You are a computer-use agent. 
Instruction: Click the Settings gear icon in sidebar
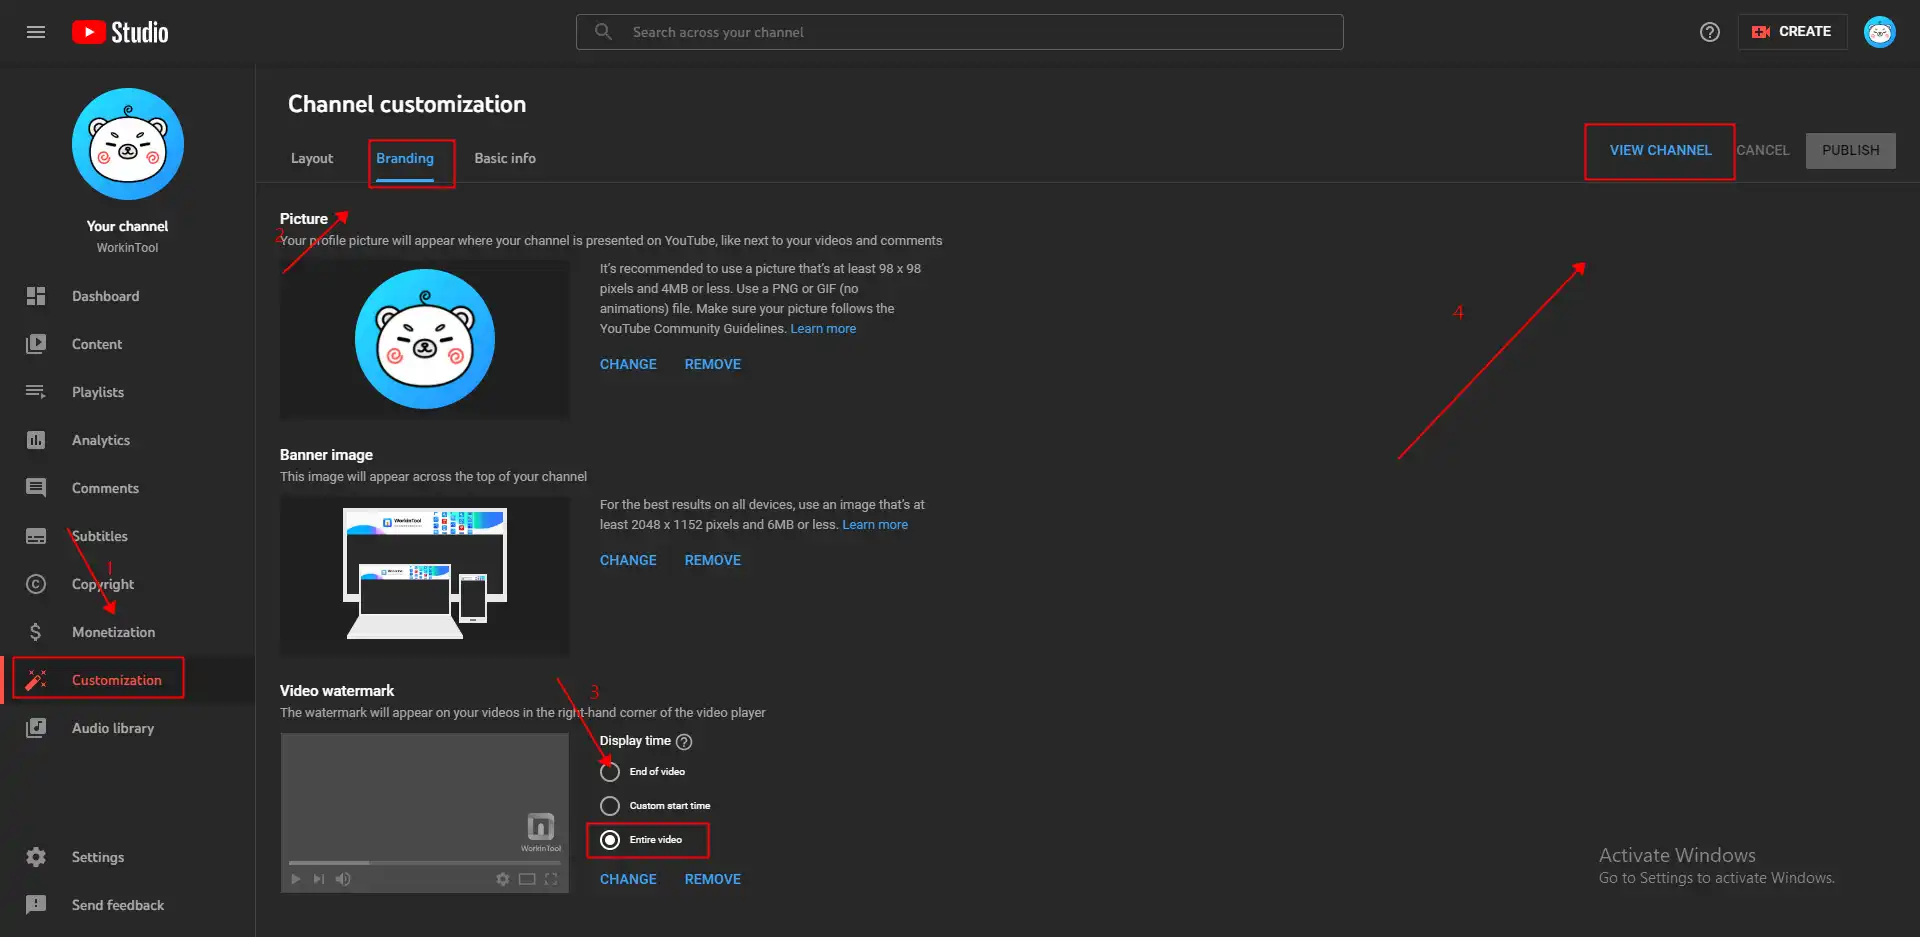point(36,857)
